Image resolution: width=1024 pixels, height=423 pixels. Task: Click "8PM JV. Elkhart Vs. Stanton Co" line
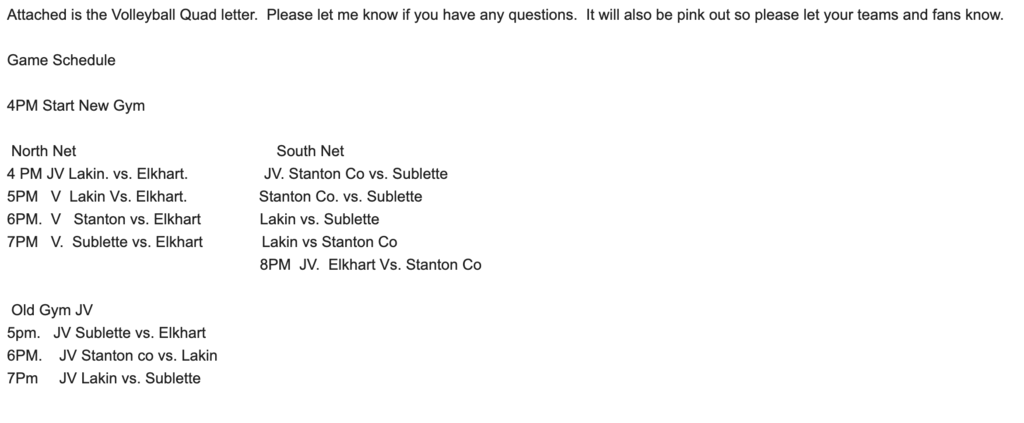(370, 265)
